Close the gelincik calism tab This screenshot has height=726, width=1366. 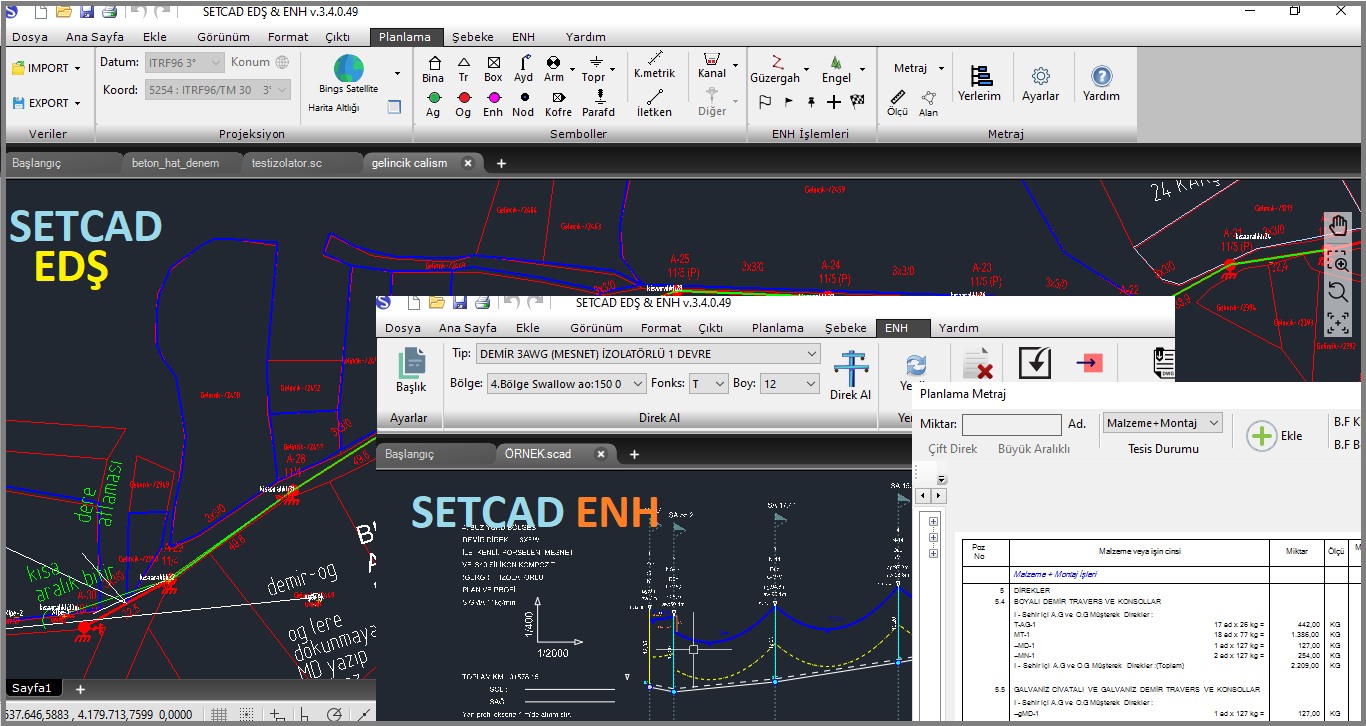[x=468, y=163]
